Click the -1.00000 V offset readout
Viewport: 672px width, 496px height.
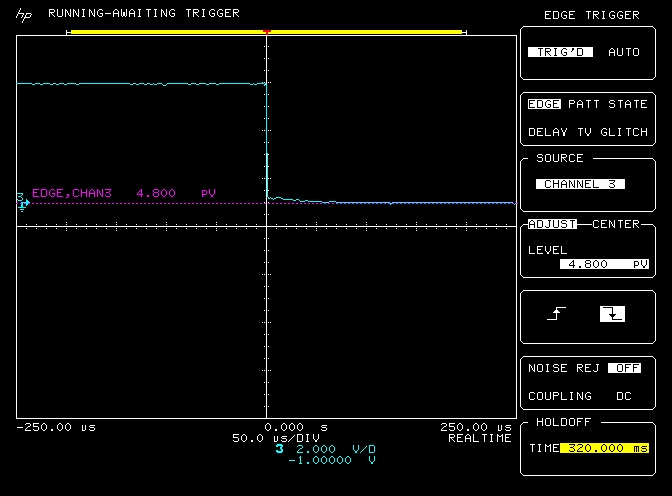[332, 460]
